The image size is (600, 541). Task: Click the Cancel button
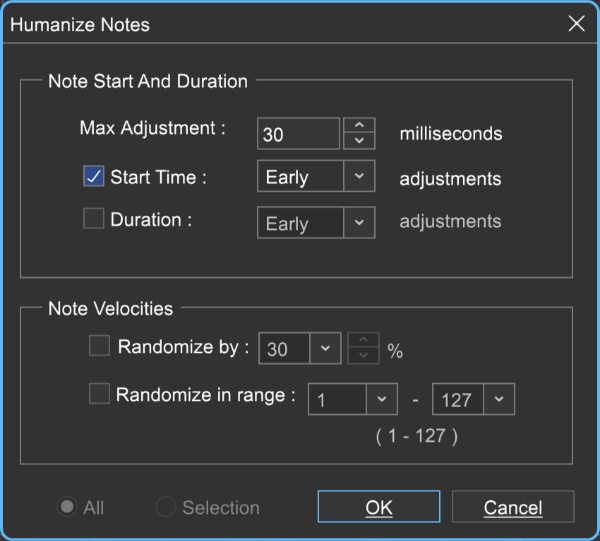(513, 507)
